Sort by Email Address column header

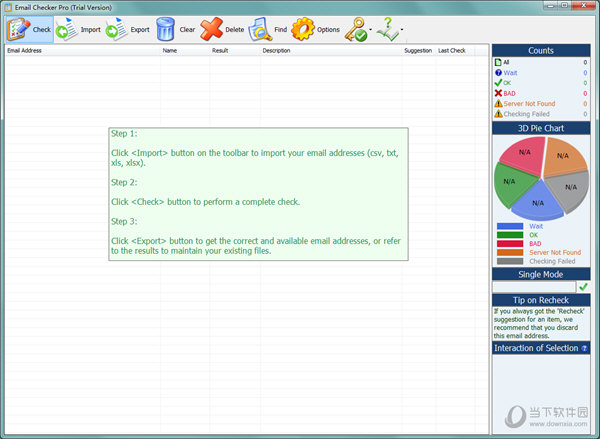point(83,51)
